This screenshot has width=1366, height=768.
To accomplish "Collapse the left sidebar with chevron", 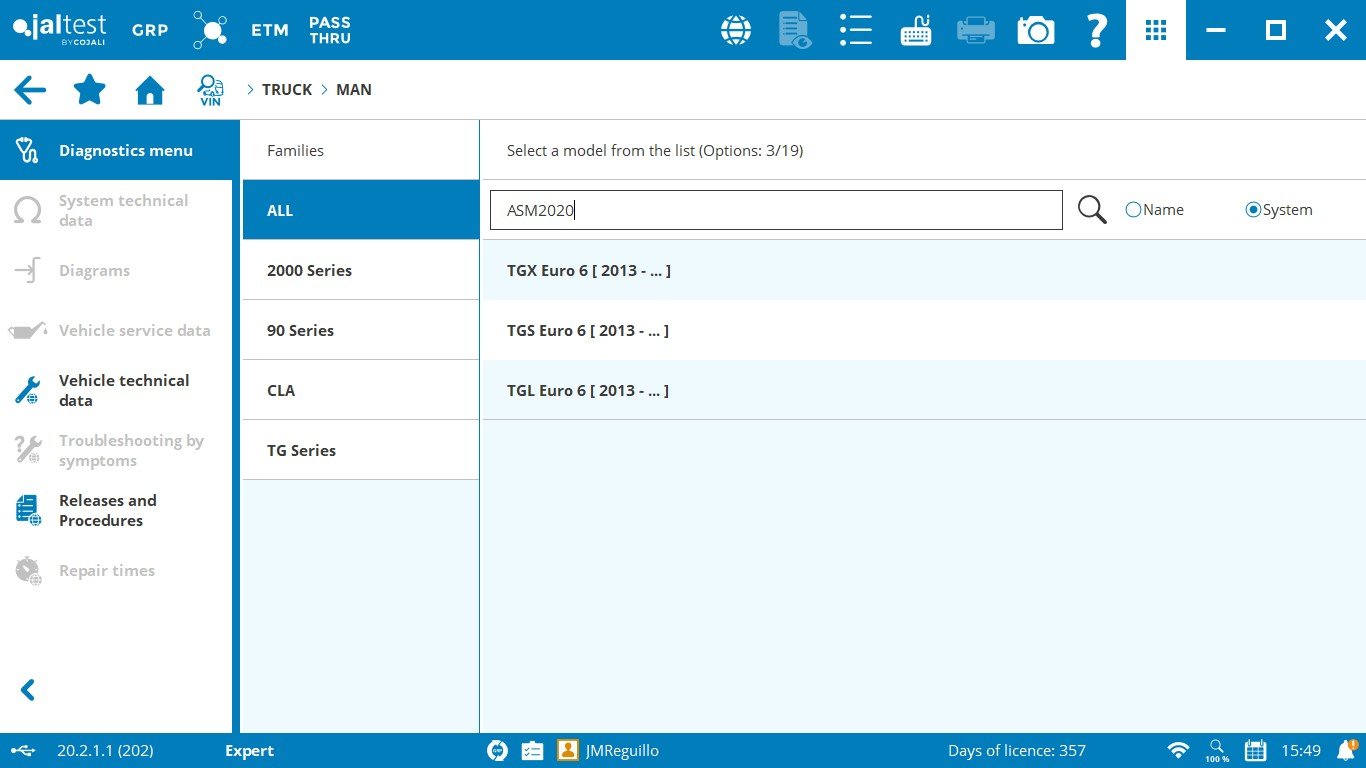I will click(x=28, y=690).
